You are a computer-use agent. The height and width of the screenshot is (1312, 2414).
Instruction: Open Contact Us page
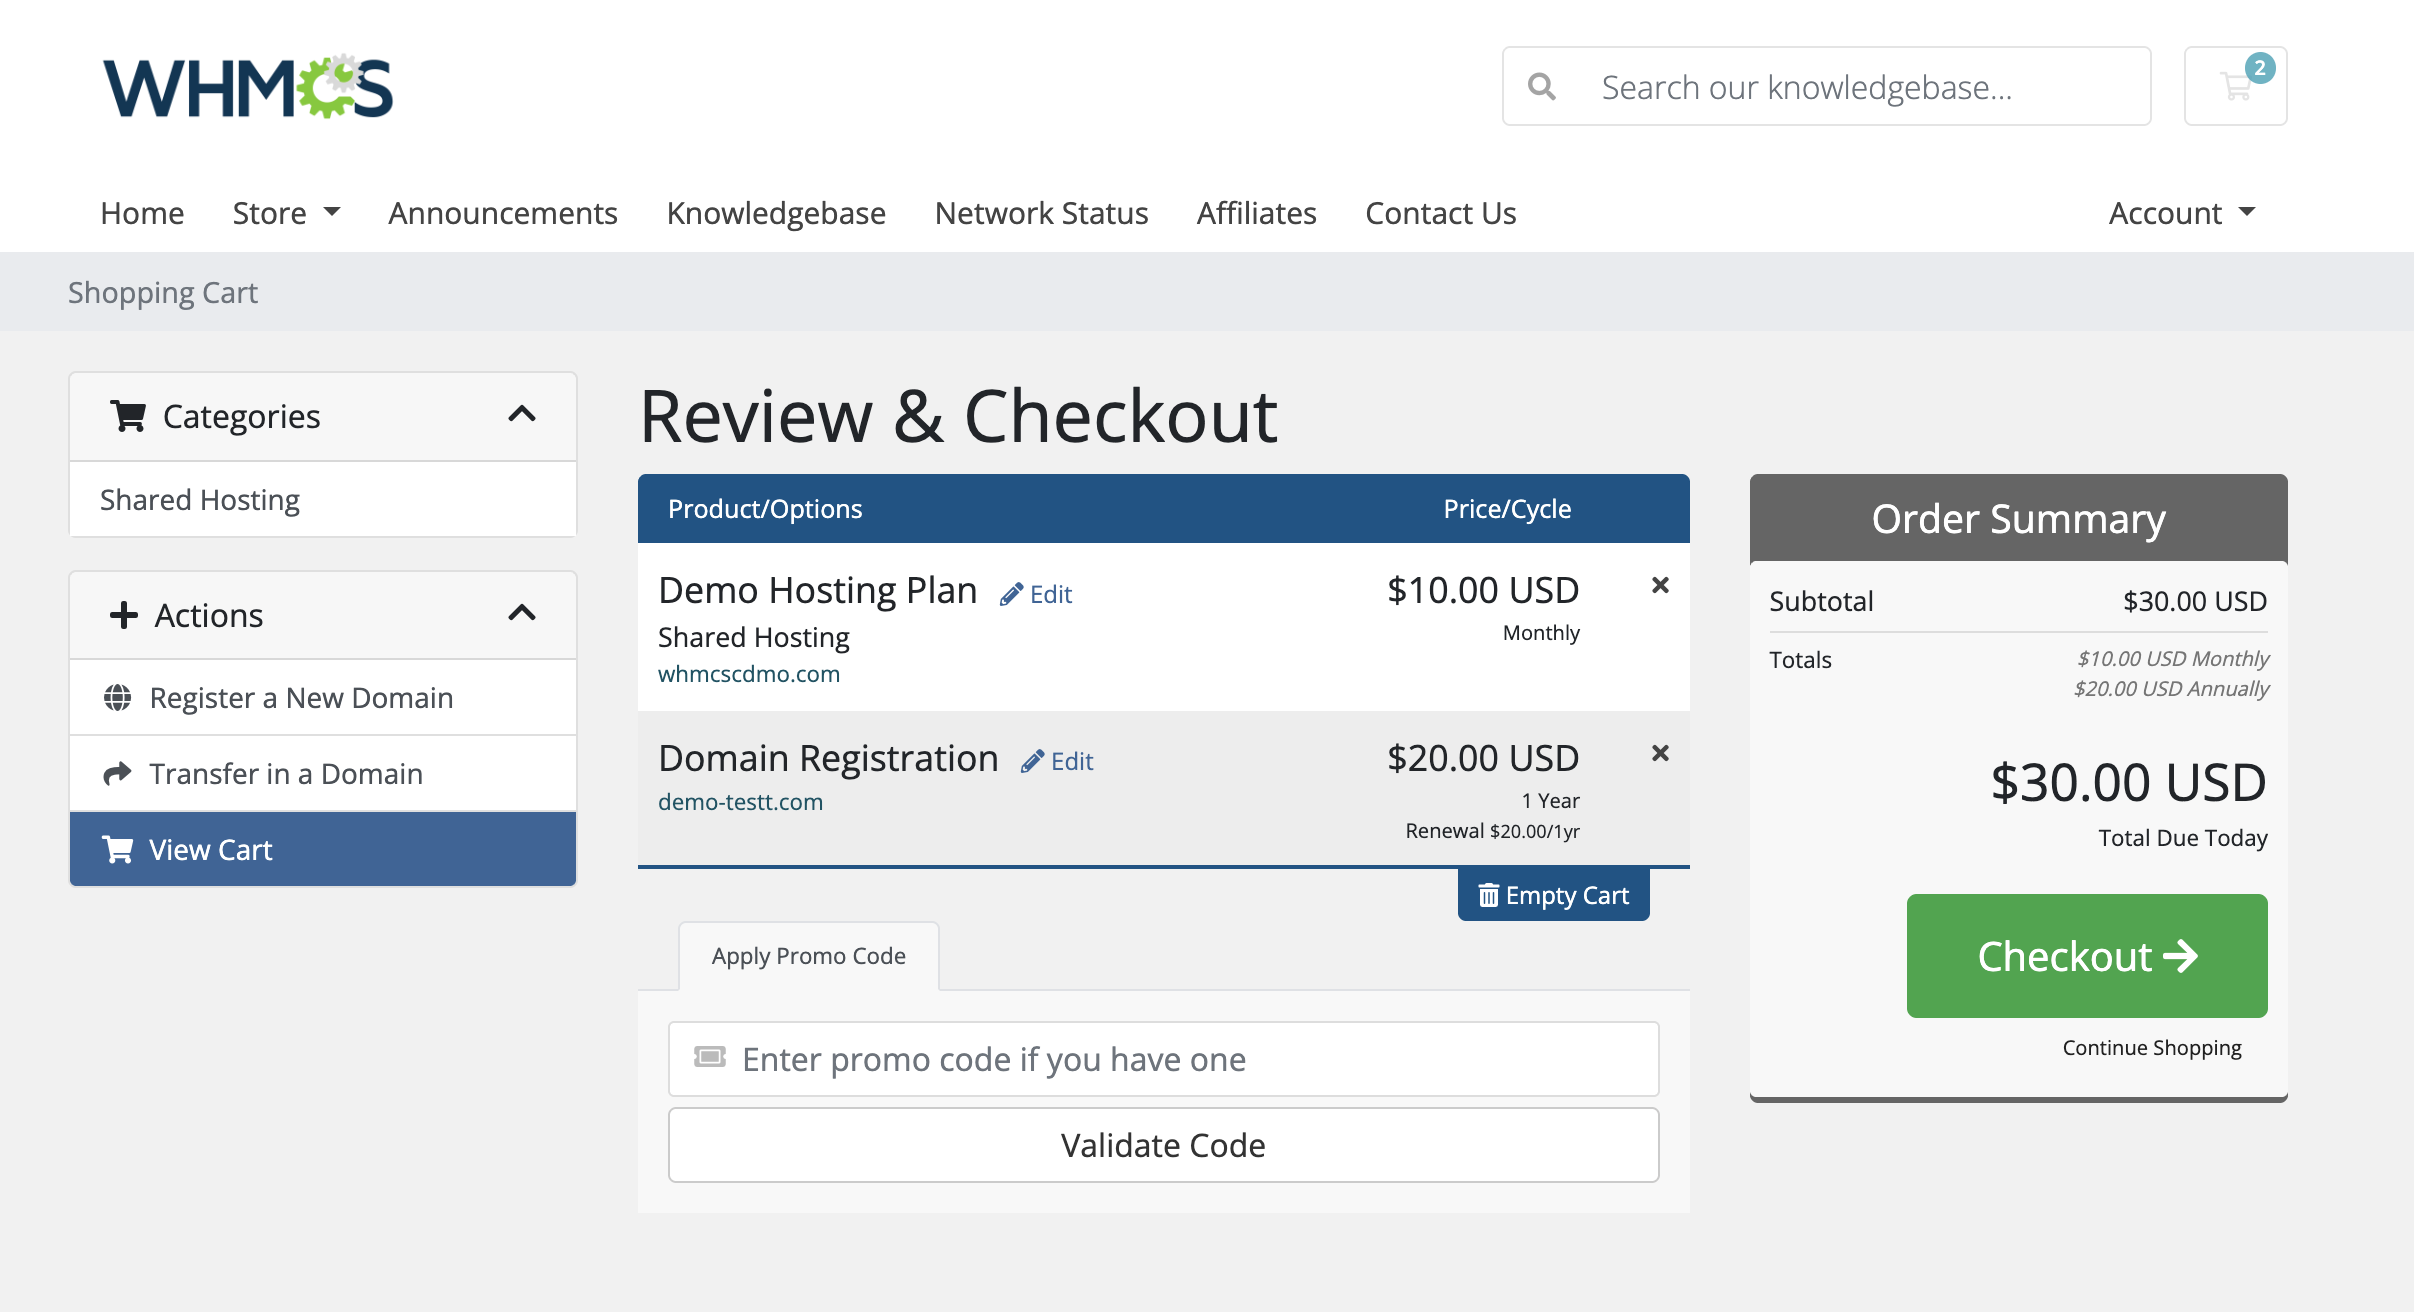(1440, 213)
